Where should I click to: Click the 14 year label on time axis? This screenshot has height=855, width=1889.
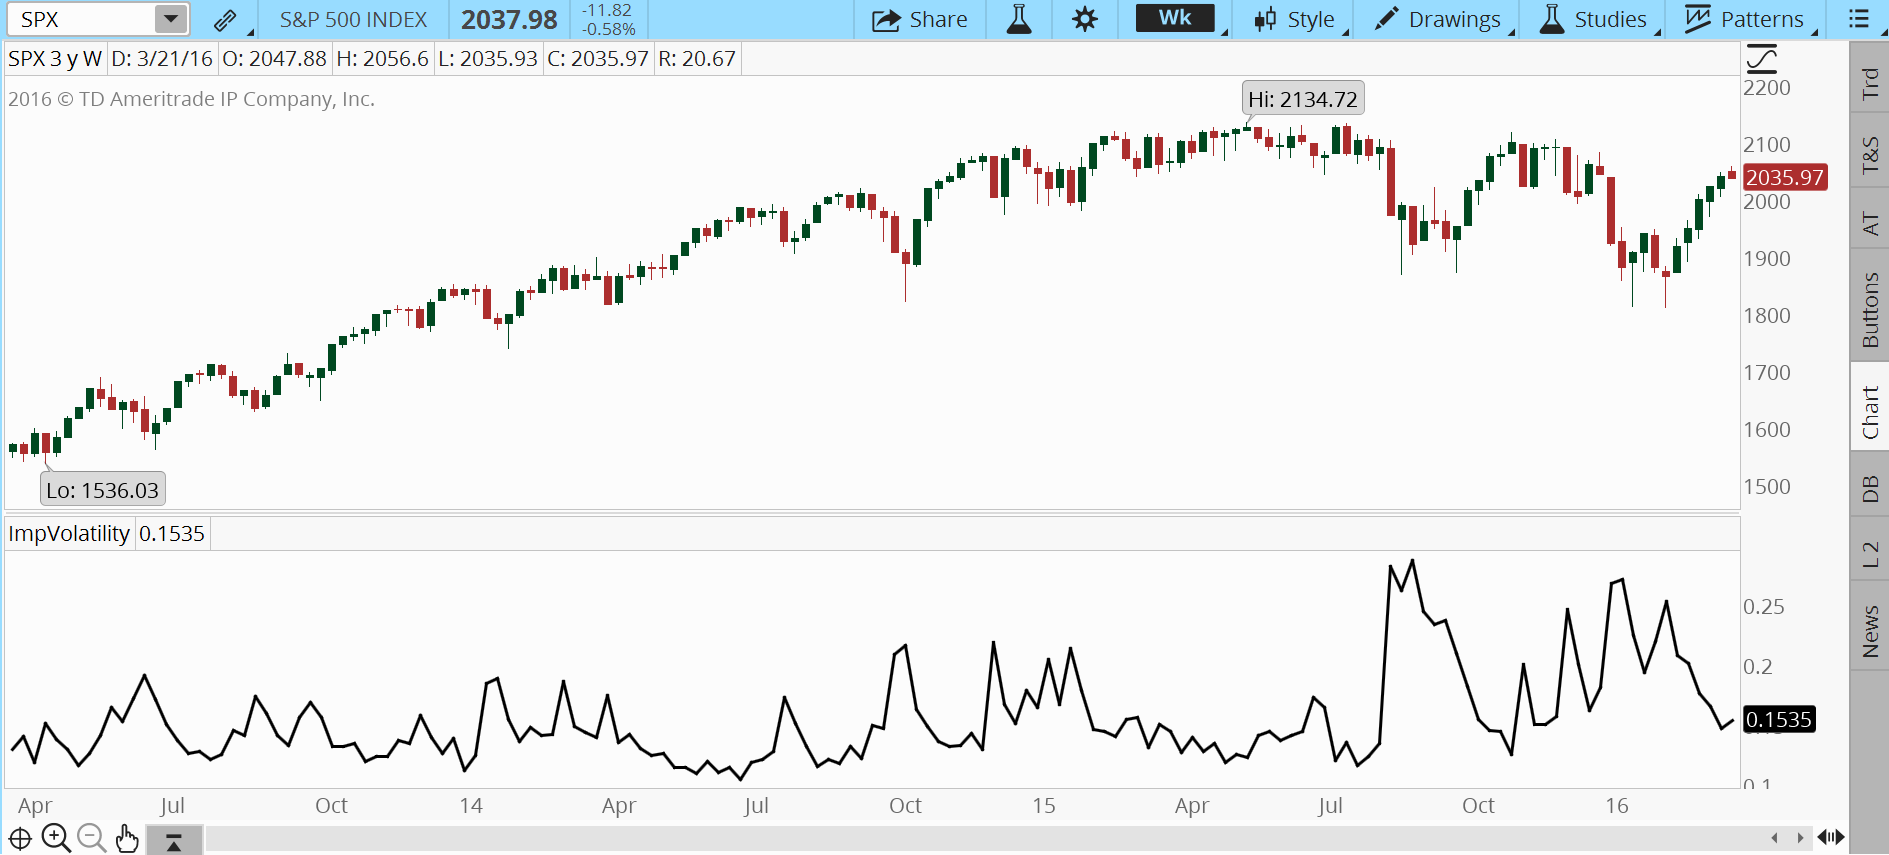click(x=471, y=805)
